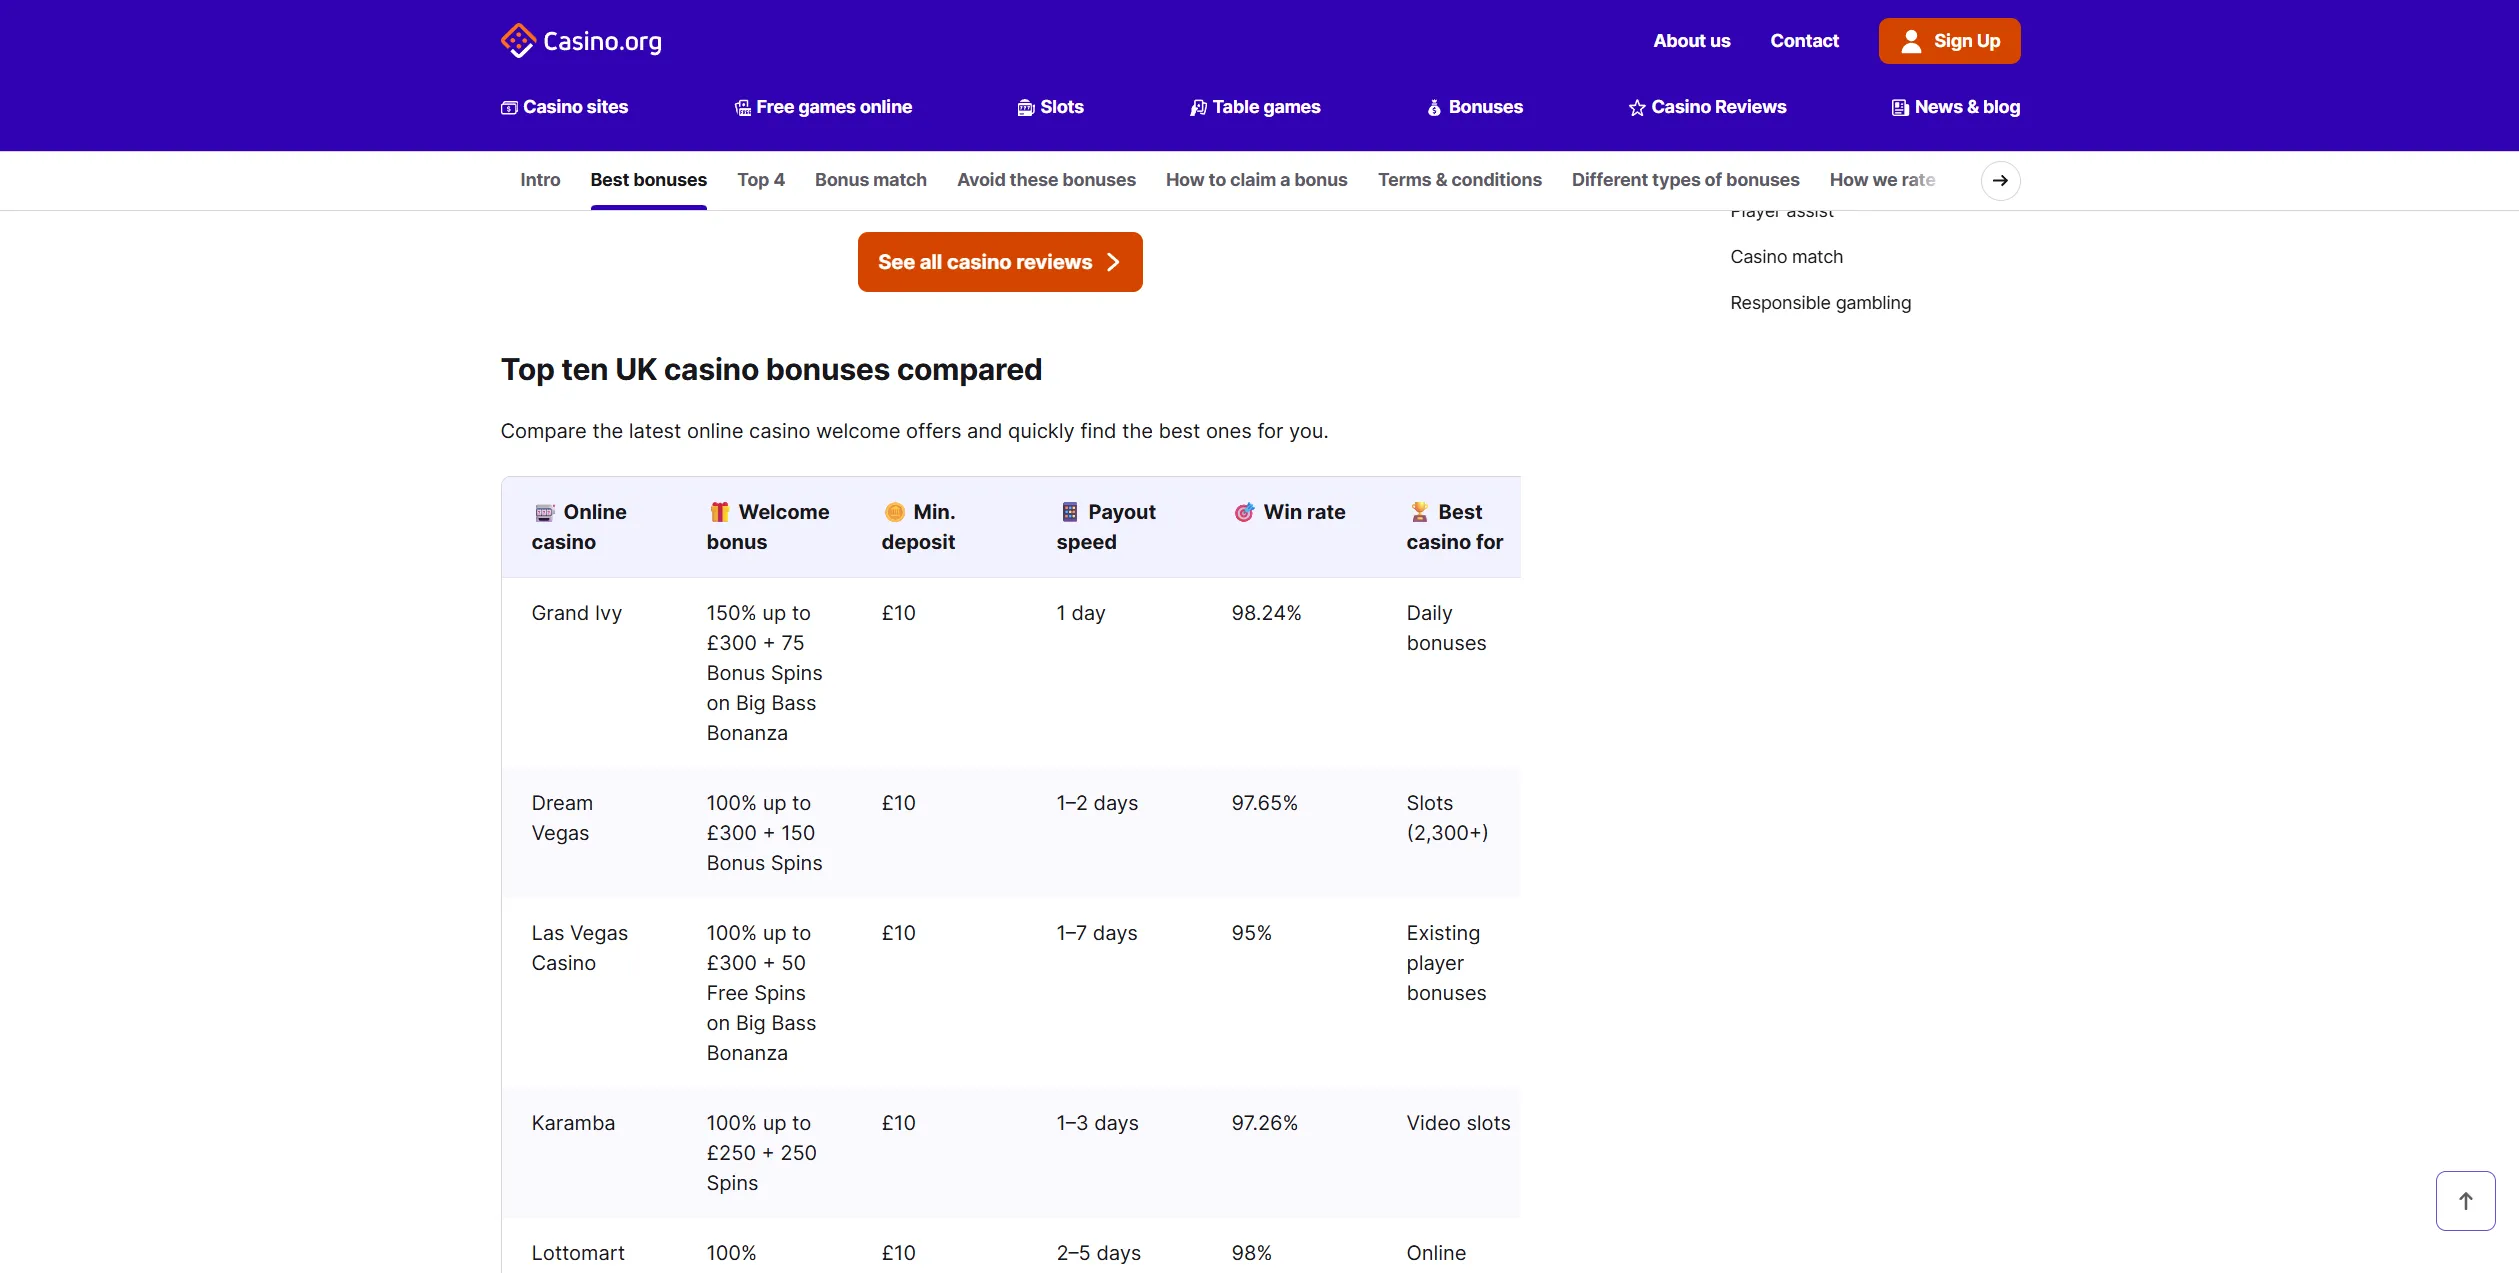This screenshot has height=1273, width=2519.
Task: Open the Contact page
Action: [x=1804, y=41]
